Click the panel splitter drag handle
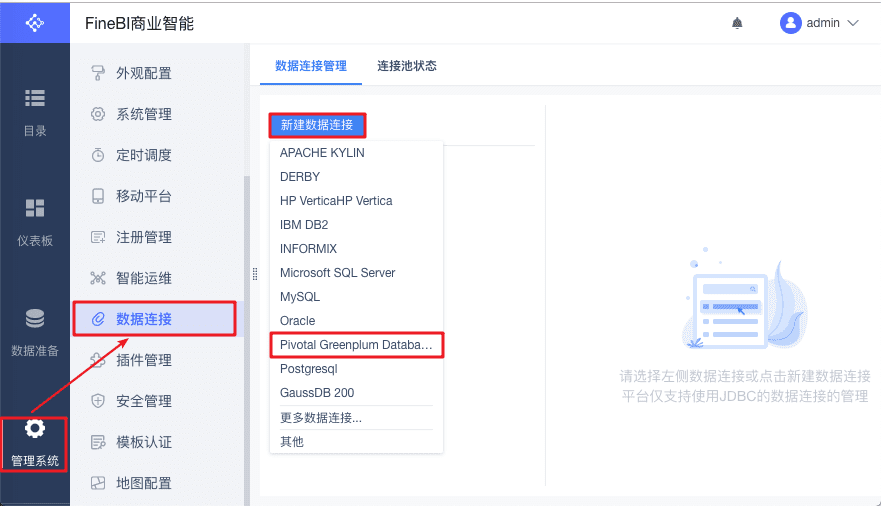This screenshot has height=506, width=881. pyautogui.click(x=255, y=274)
